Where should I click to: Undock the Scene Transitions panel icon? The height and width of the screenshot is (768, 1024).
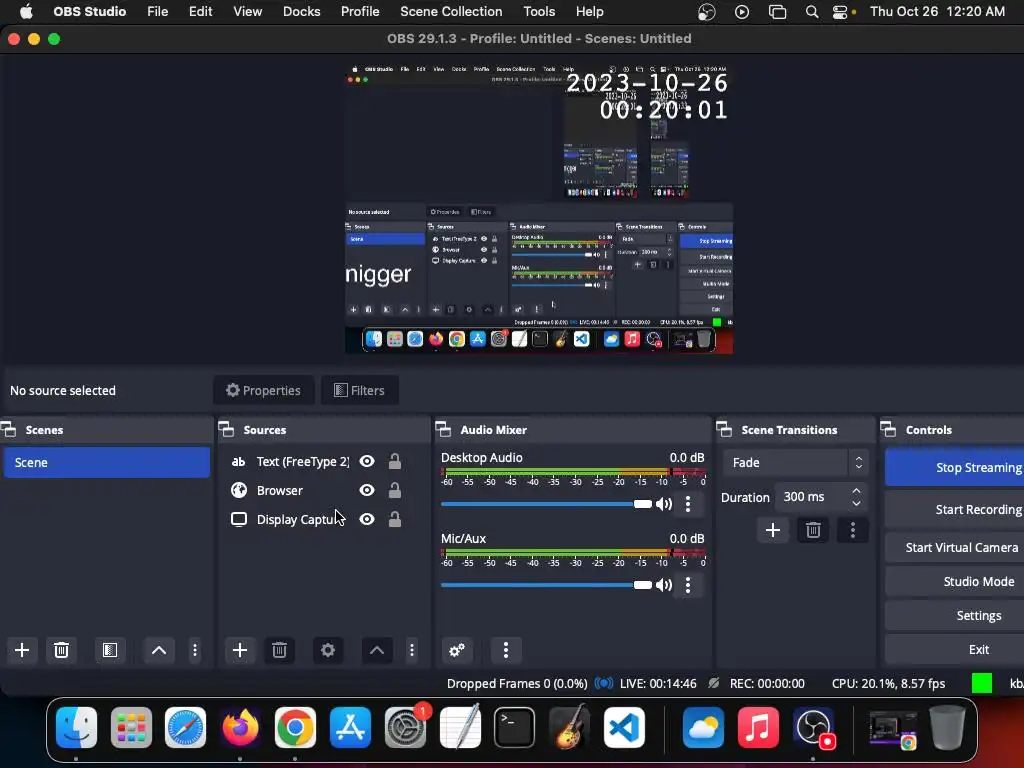[x=724, y=430]
